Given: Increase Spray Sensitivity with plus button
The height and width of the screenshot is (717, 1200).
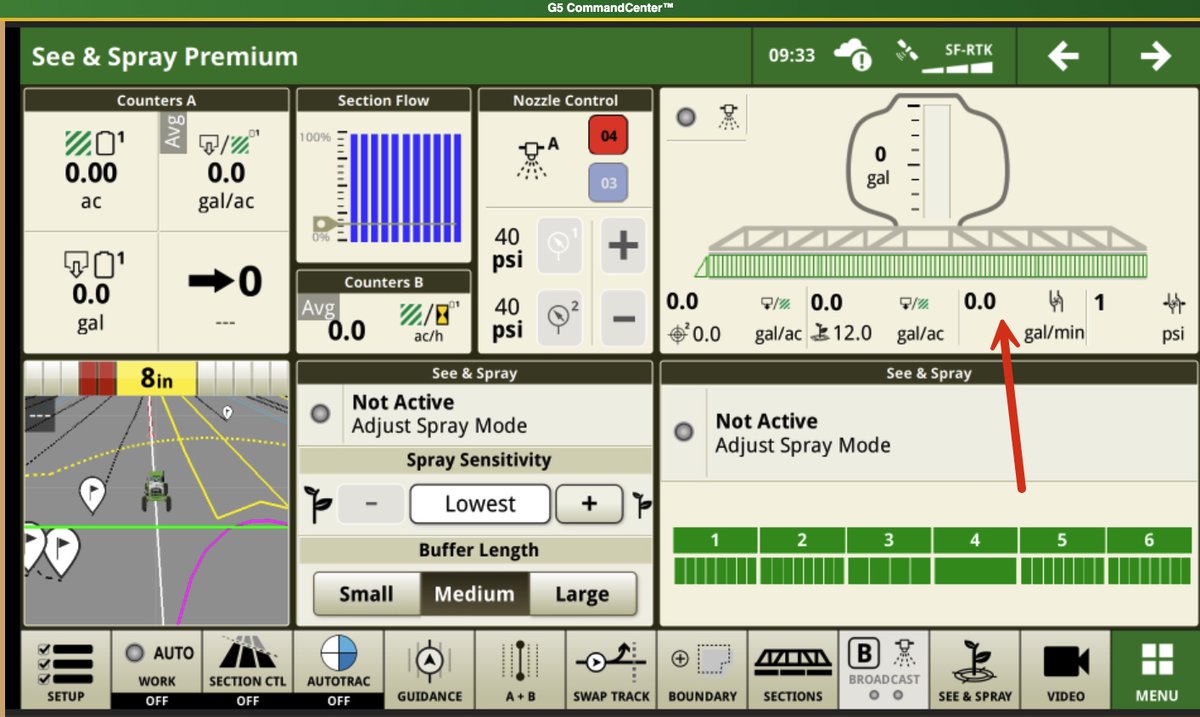Looking at the screenshot, I should pos(588,504).
